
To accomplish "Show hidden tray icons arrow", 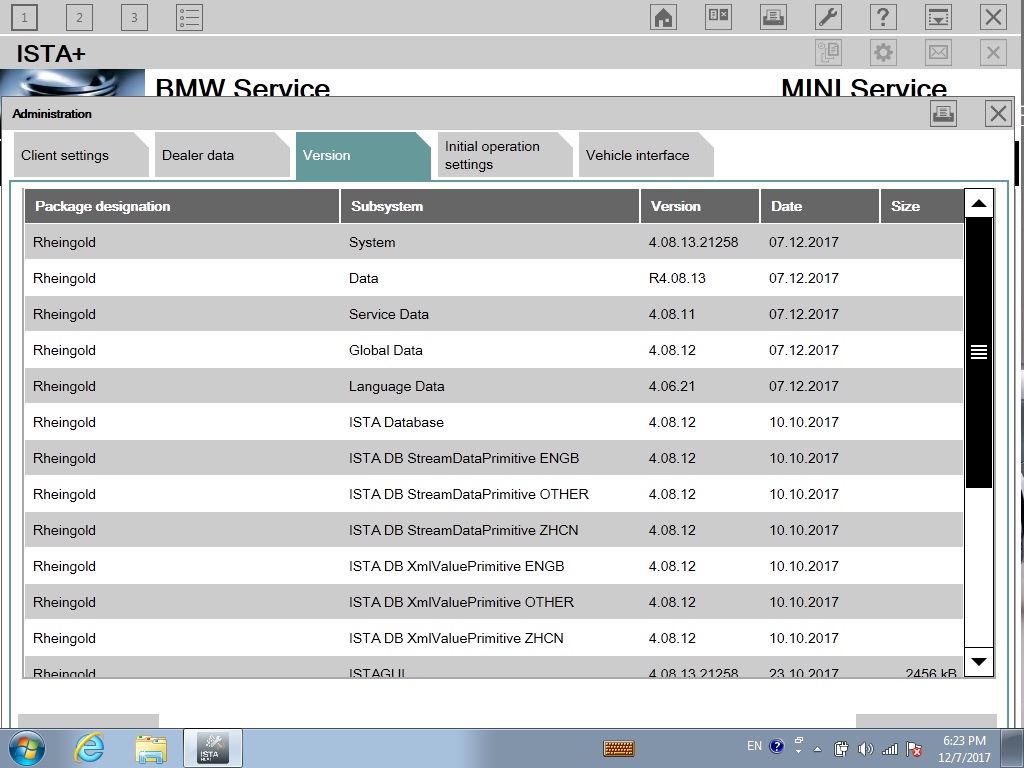I will pyautogui.click(x=818, y=749).
